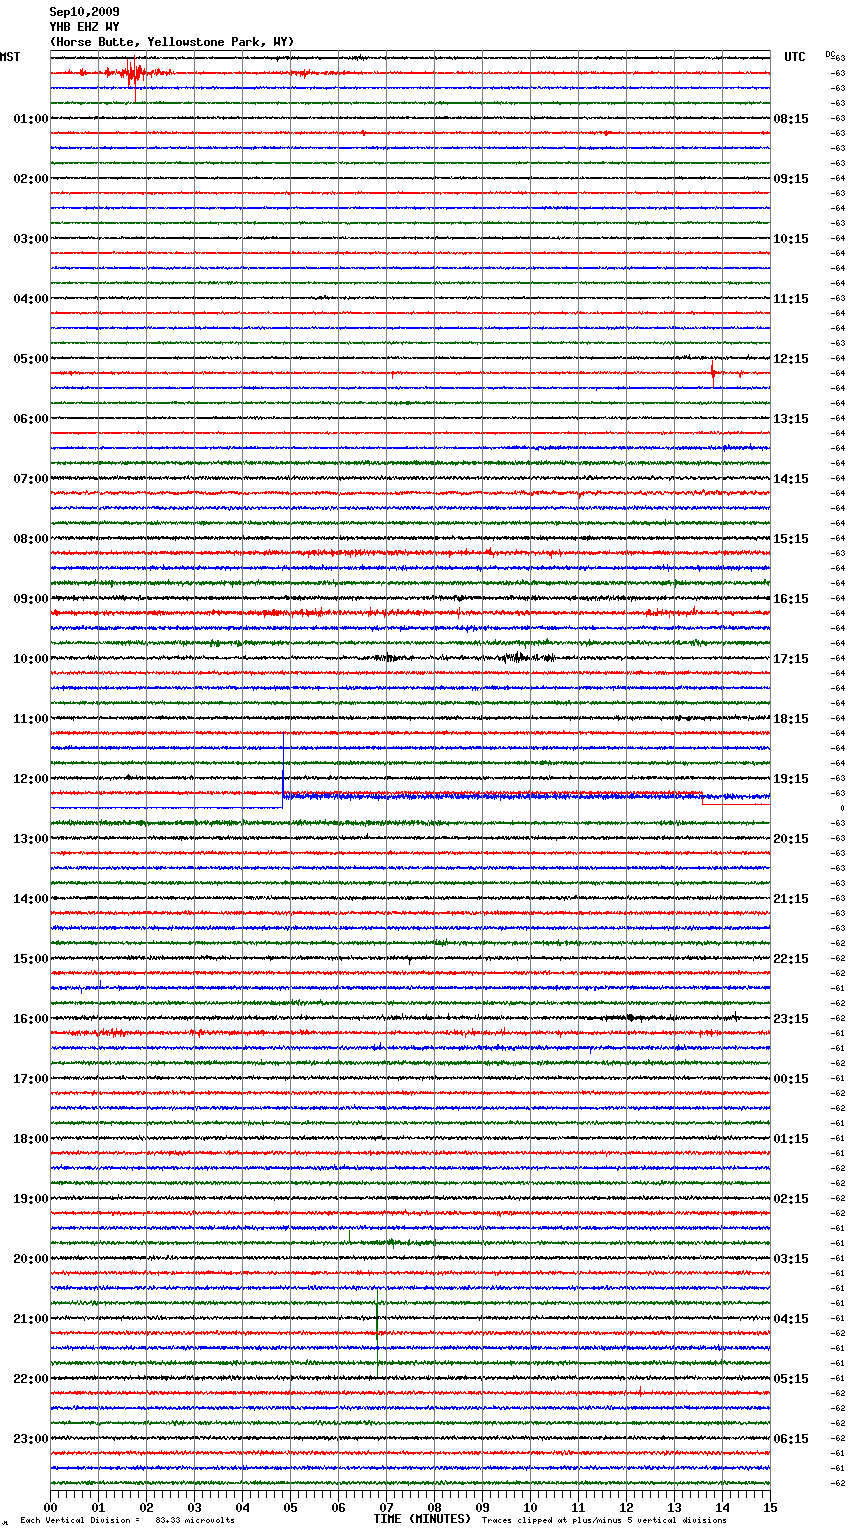The image size is (850, 1534).
Task: Click the DC offset column header
Action: [830, 54]
